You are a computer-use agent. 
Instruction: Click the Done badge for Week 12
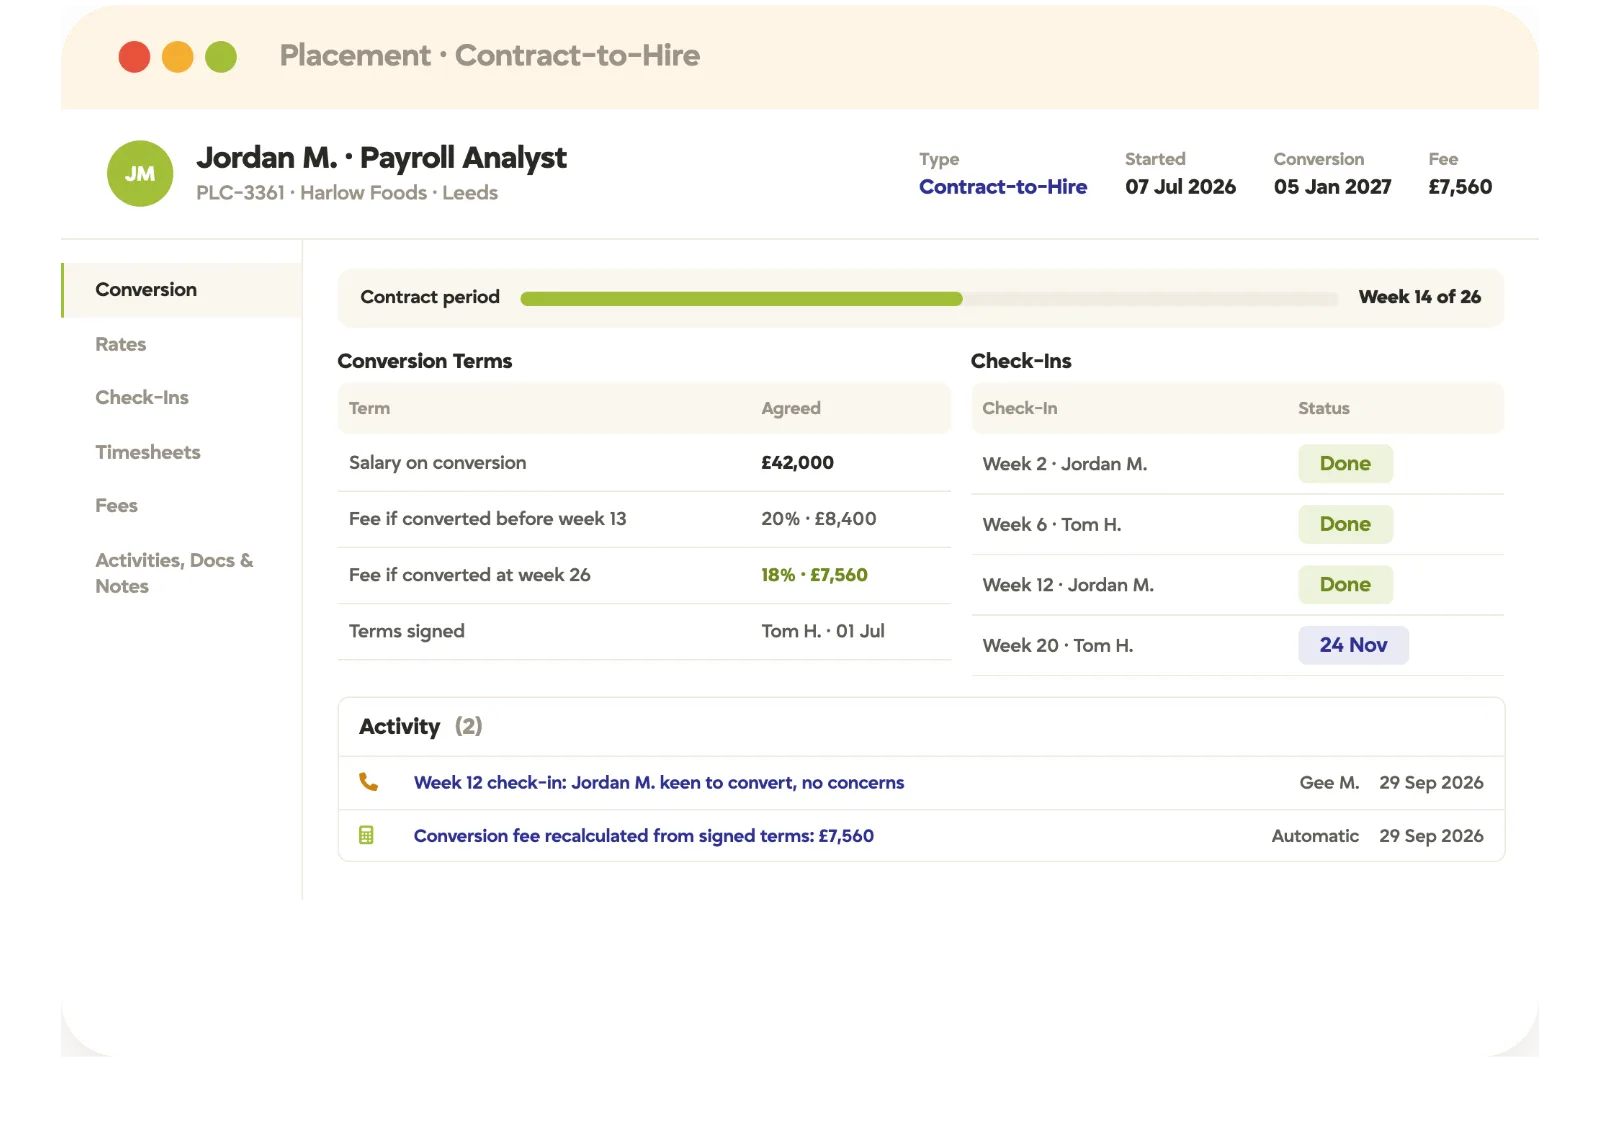[1345, 585]
